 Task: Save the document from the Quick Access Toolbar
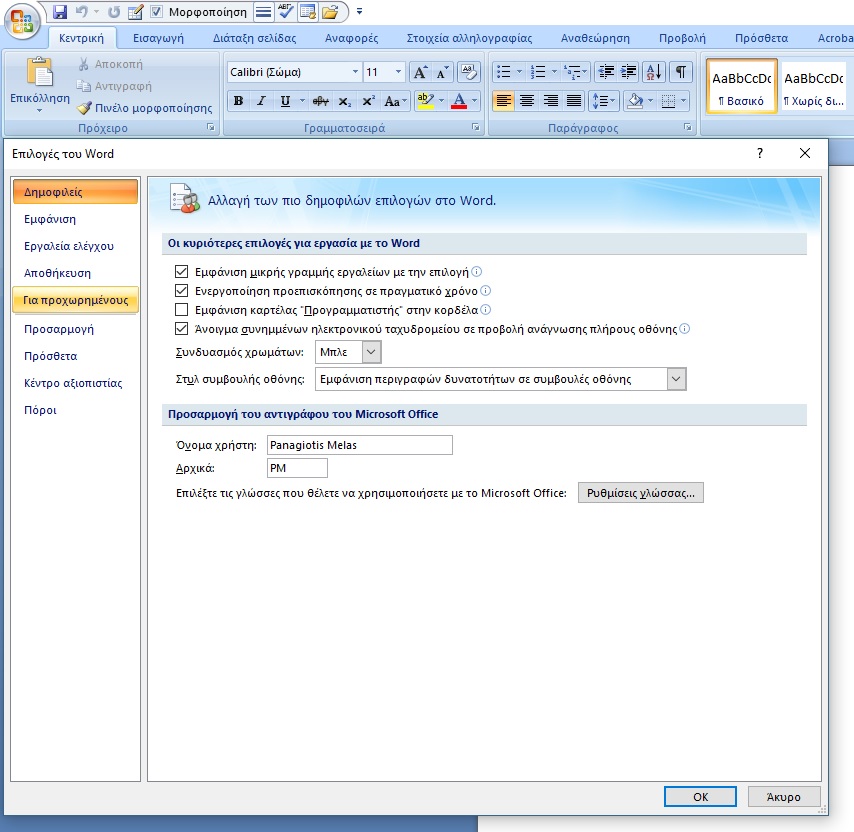click(60, 11)
